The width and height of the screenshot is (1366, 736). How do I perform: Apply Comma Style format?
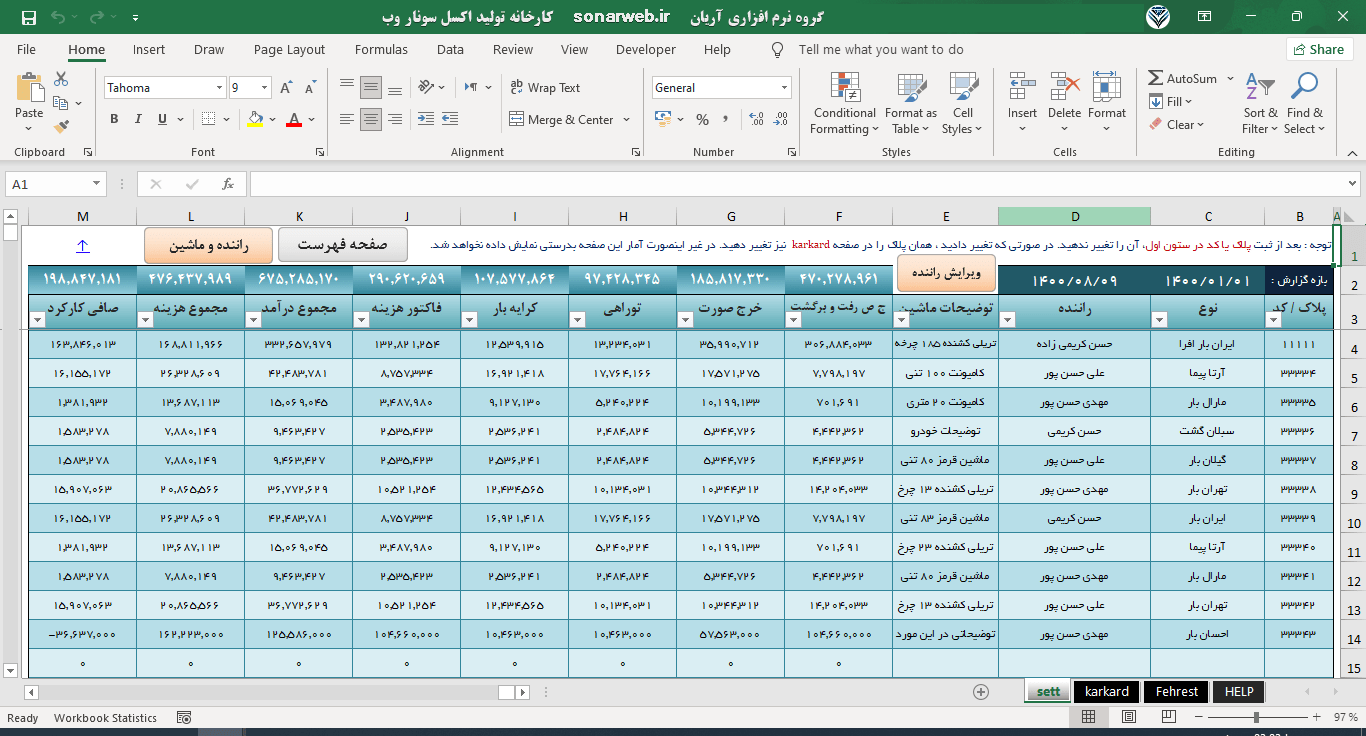(x=724, y=120)
